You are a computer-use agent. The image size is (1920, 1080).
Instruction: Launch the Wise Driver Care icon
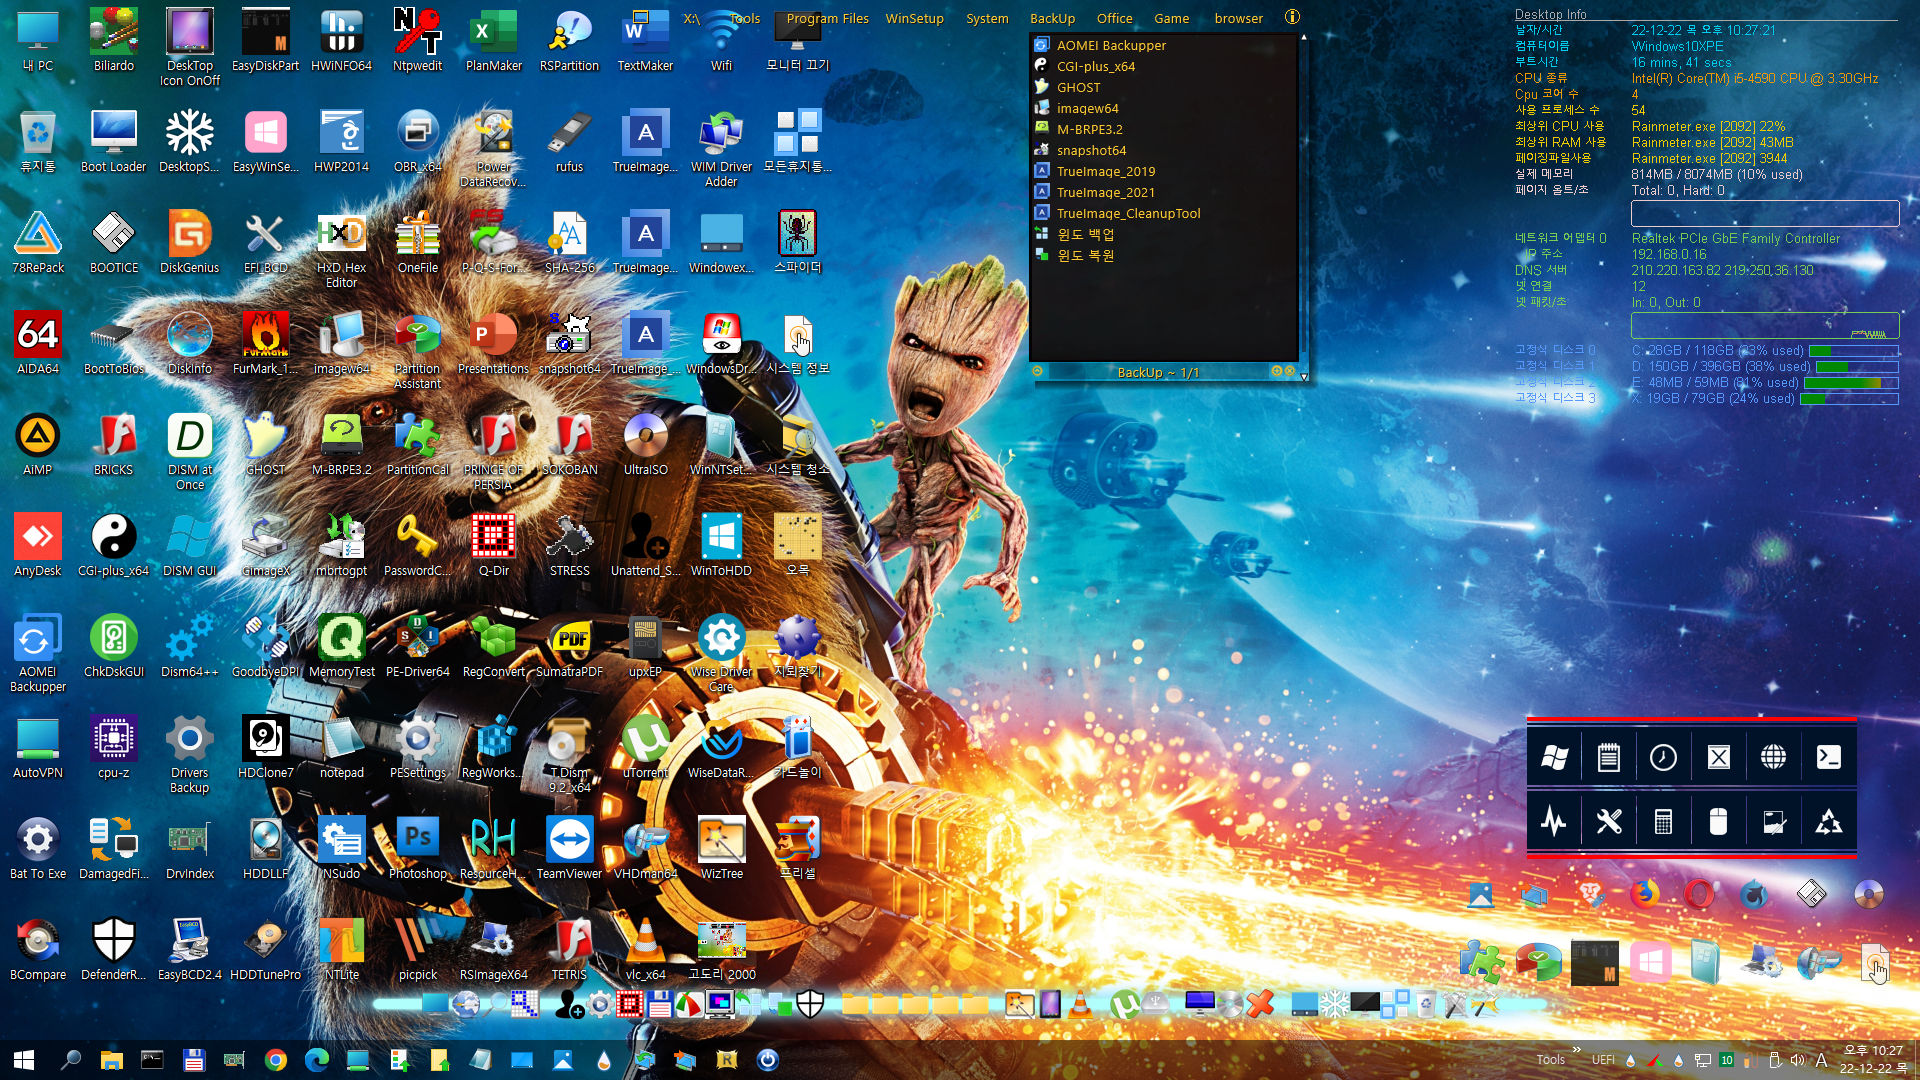pyautogui.click(x=721, y=653)
